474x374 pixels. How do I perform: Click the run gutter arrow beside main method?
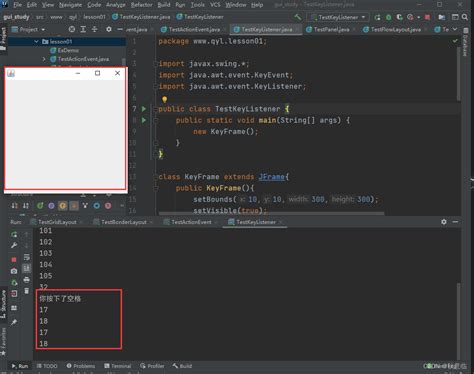point(144,120)
